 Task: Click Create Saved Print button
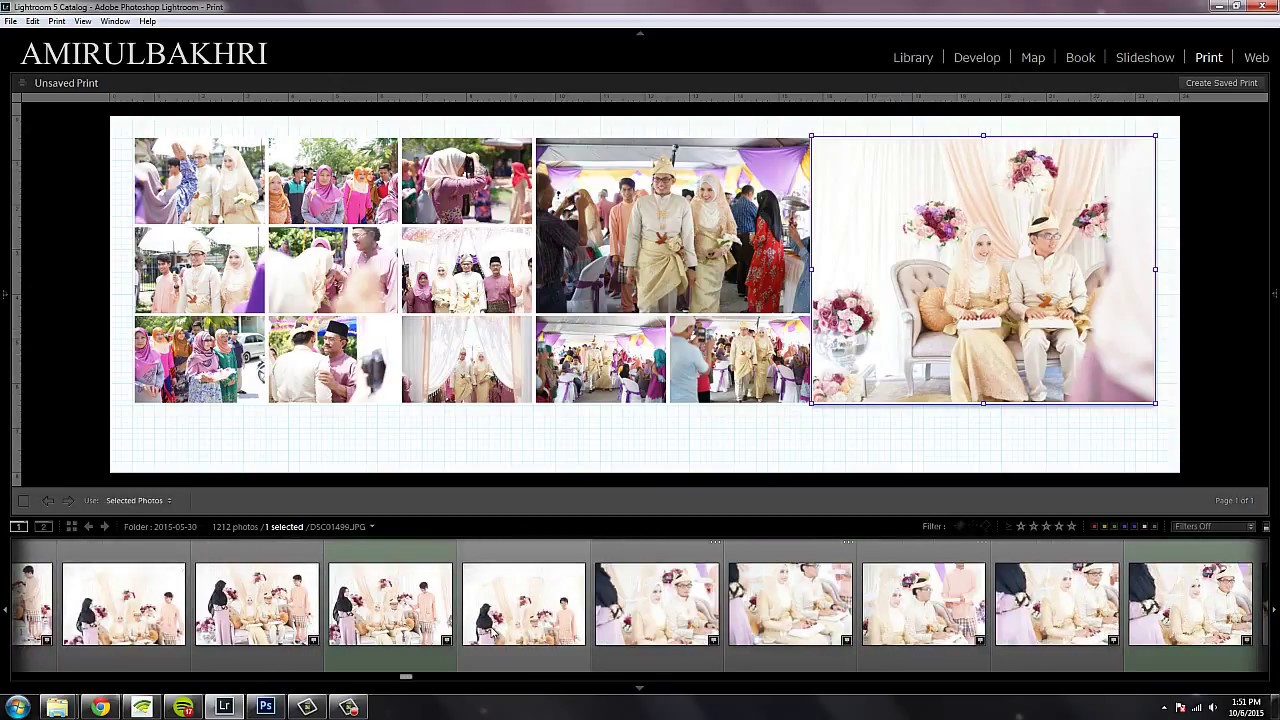[1221, 83]
